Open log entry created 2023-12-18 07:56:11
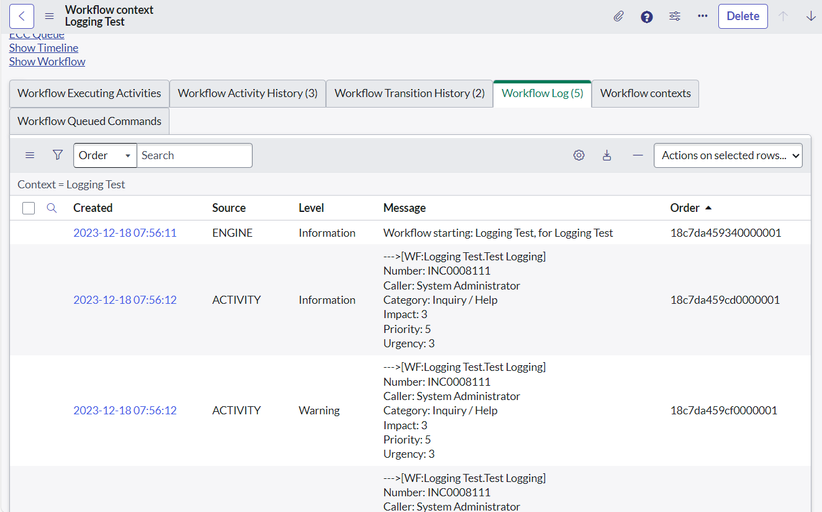The image size is (822, 512). tap(125, 233)
